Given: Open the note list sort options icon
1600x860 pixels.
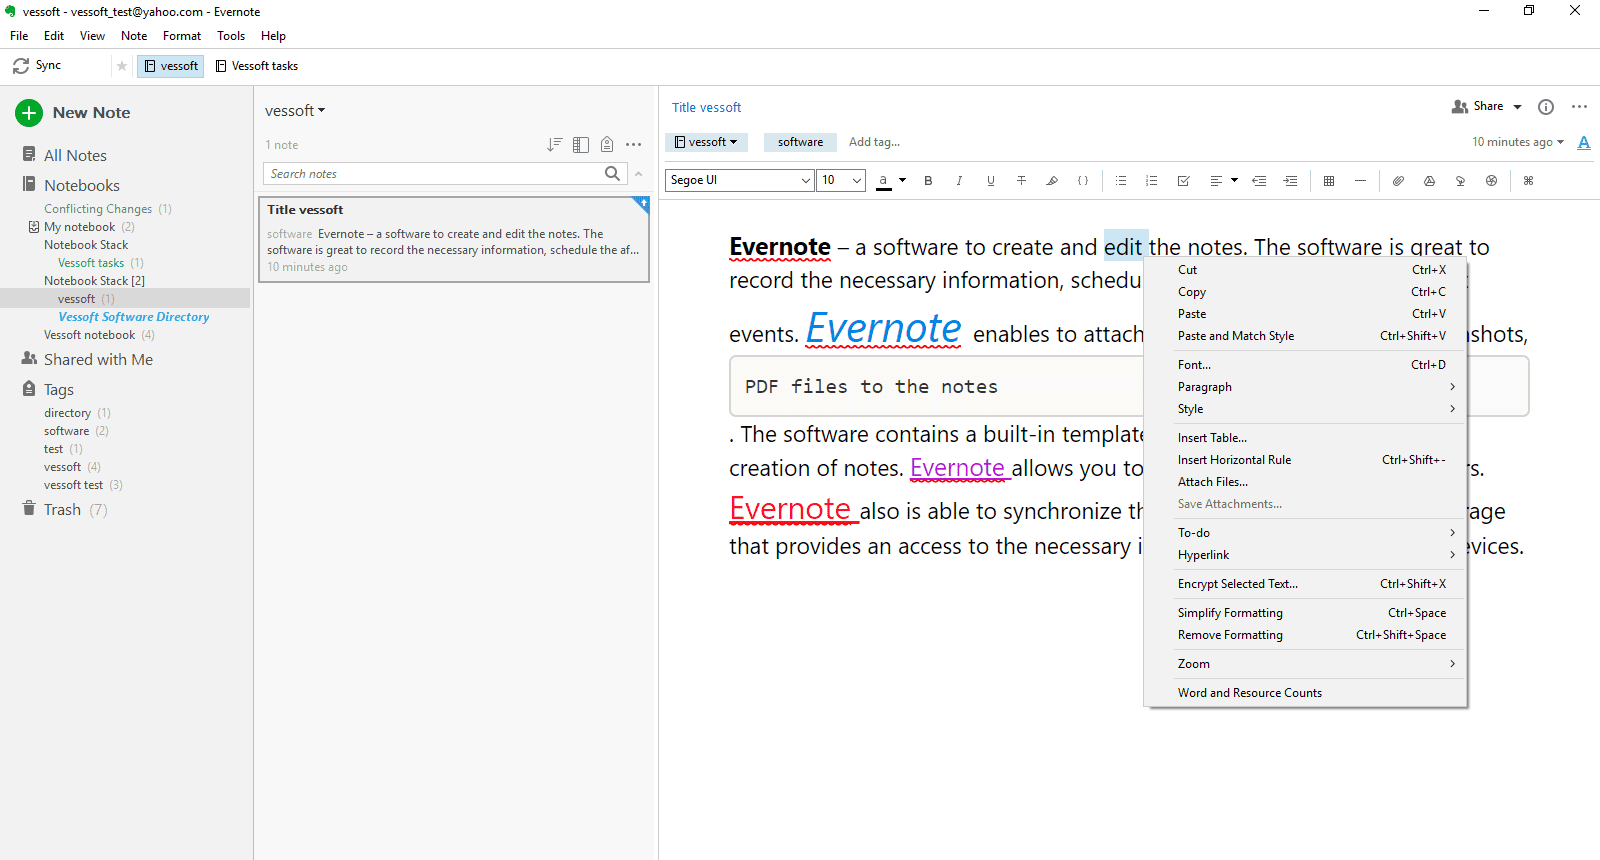Looking at the screenshot, I should 555,145.
